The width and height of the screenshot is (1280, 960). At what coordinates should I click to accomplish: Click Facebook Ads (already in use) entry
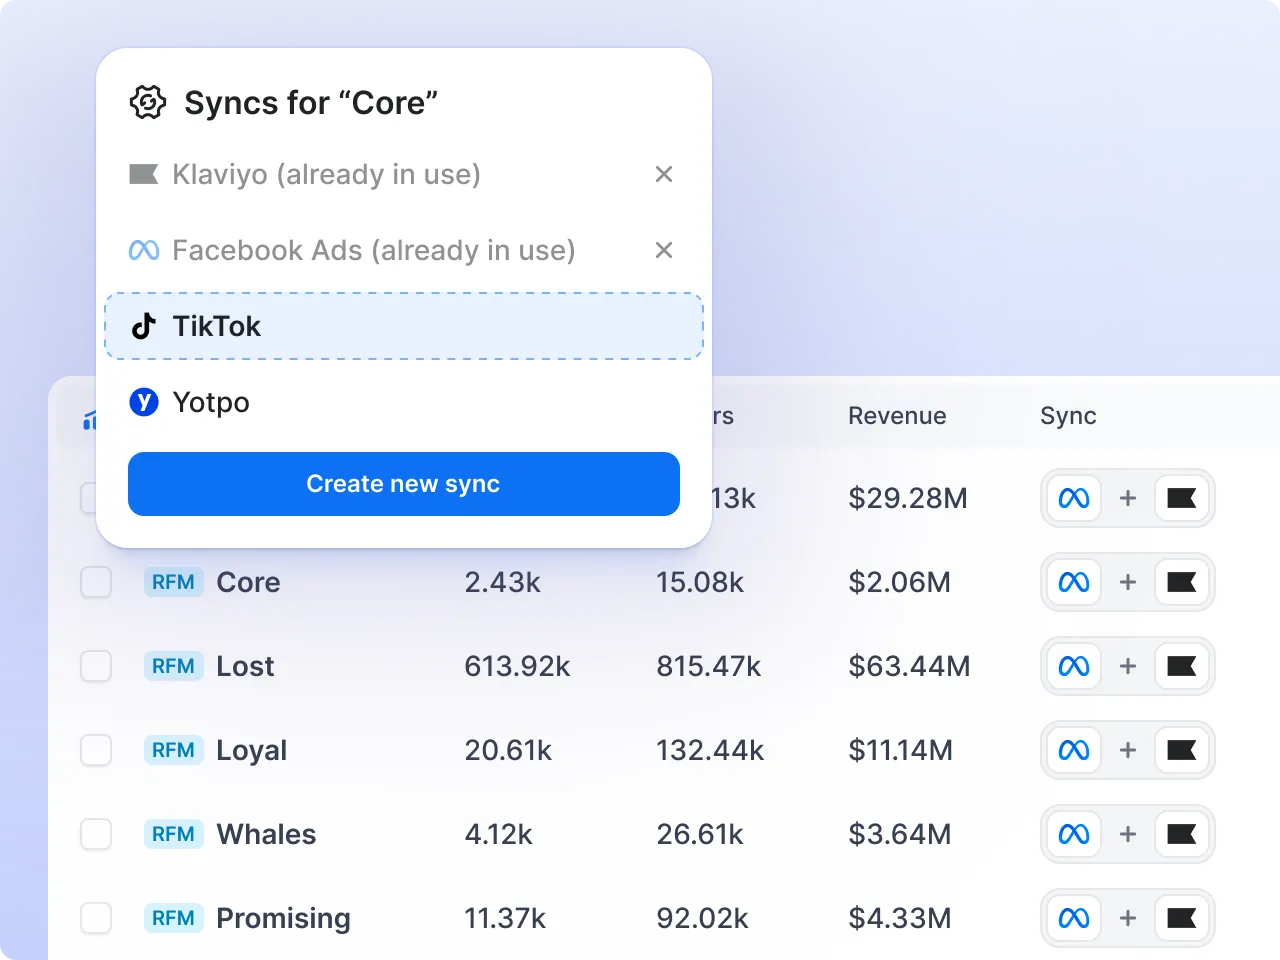pos(374,250)
